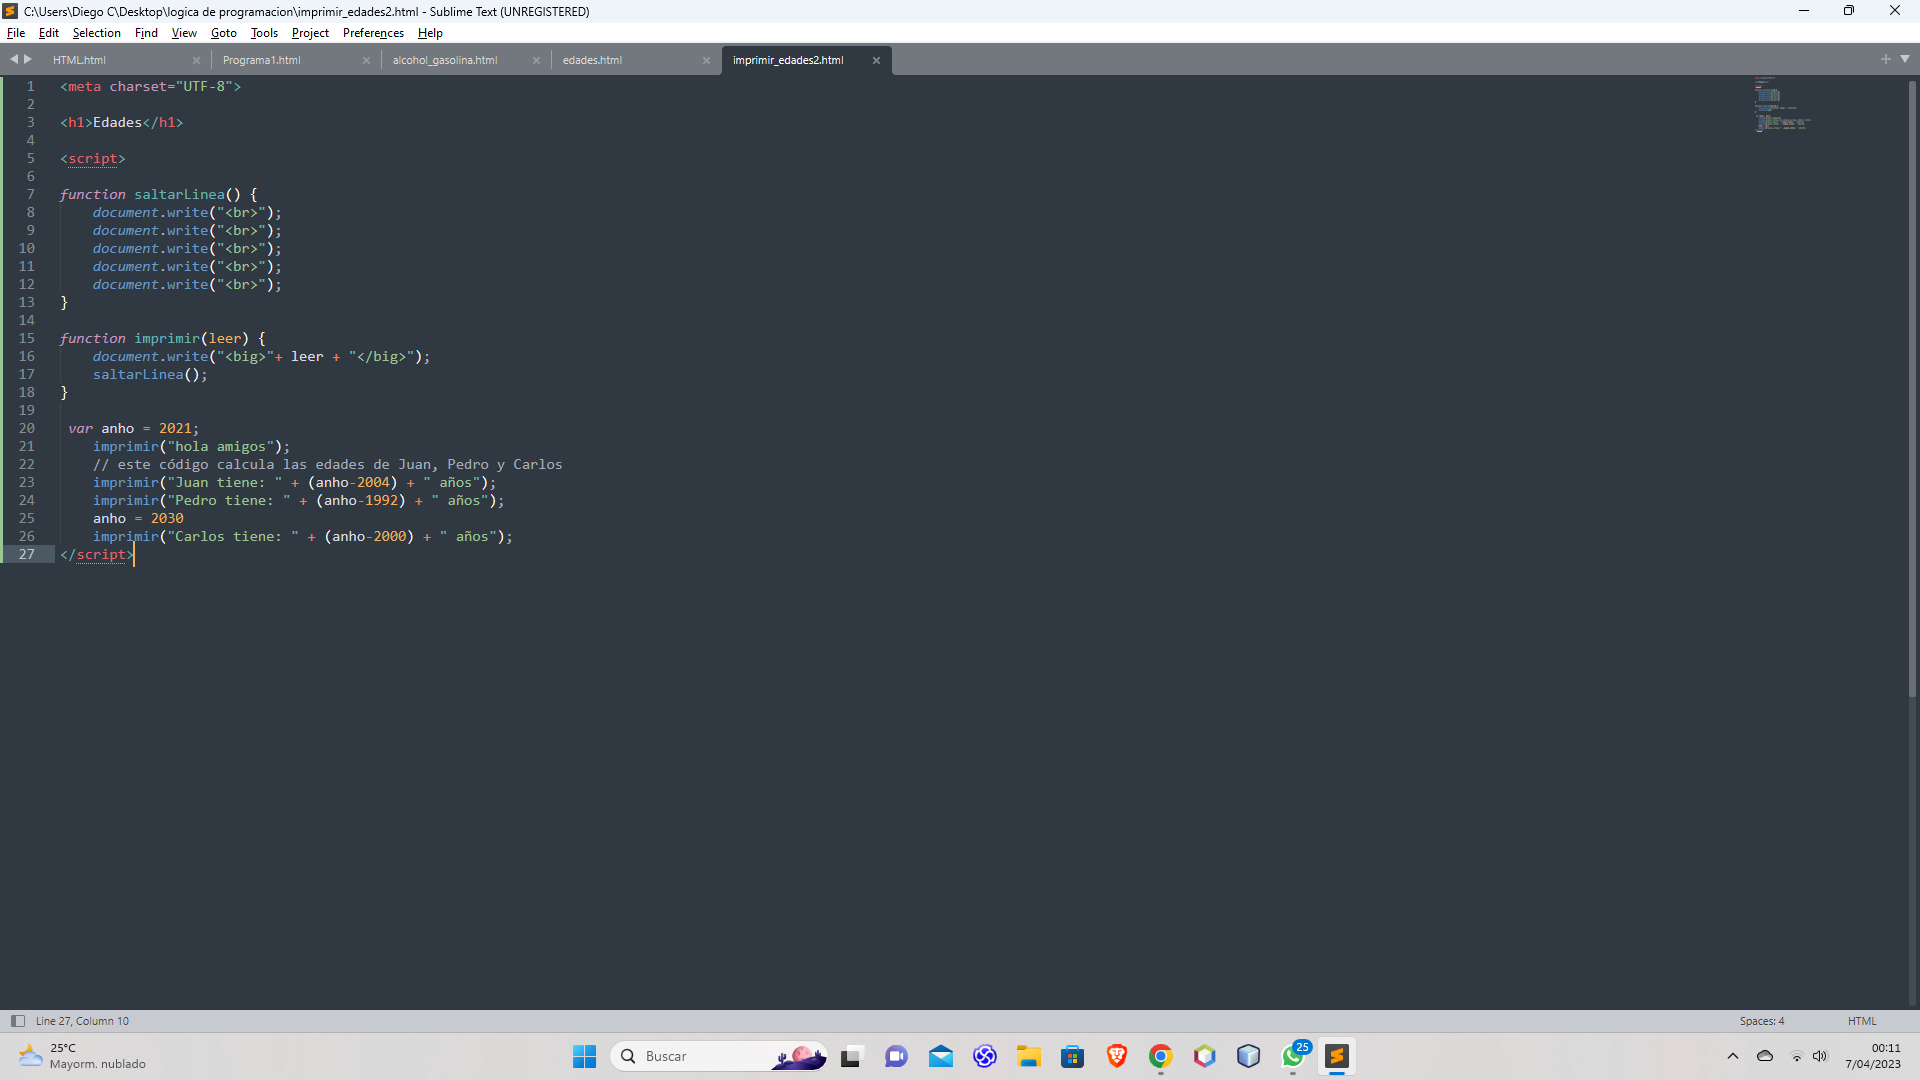This screenshot has width=1920, height=1080.
Task: Open the OneDrive cloud tray icon
Action: (1765, 1056)
